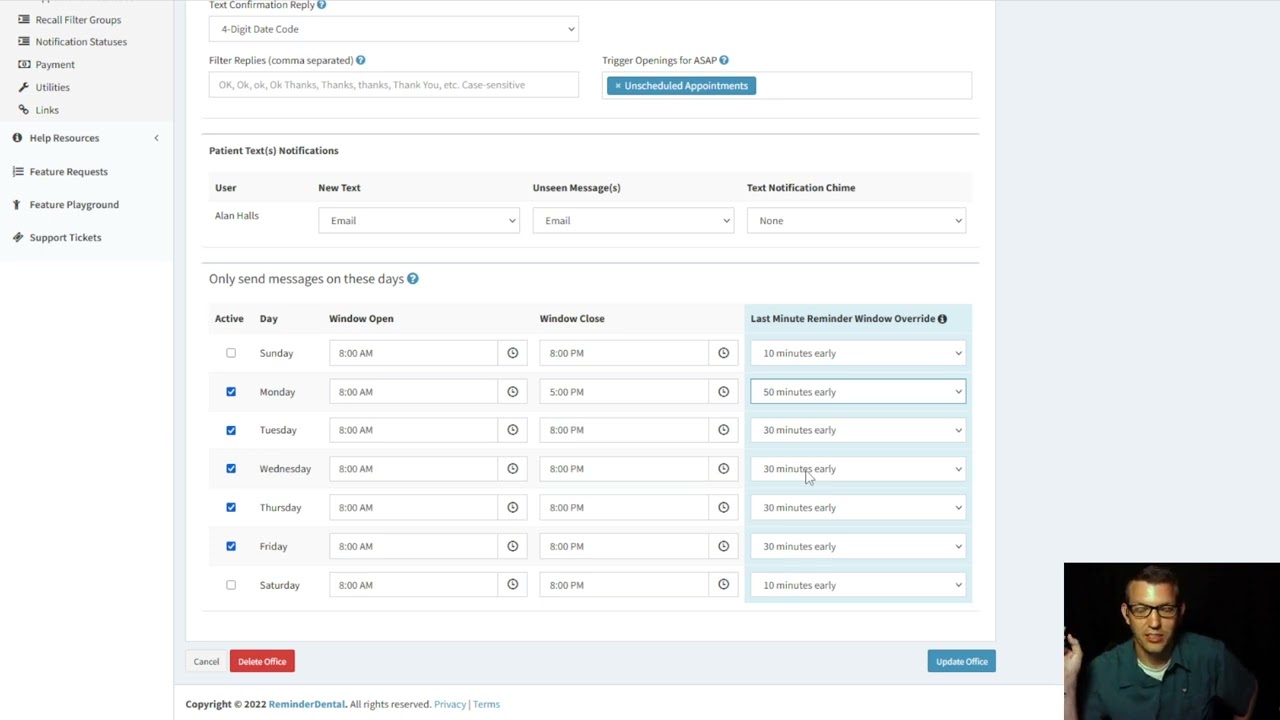
Task: Open the 4-Digit Date Code dropdown
Action: click(x=394, y=29)
